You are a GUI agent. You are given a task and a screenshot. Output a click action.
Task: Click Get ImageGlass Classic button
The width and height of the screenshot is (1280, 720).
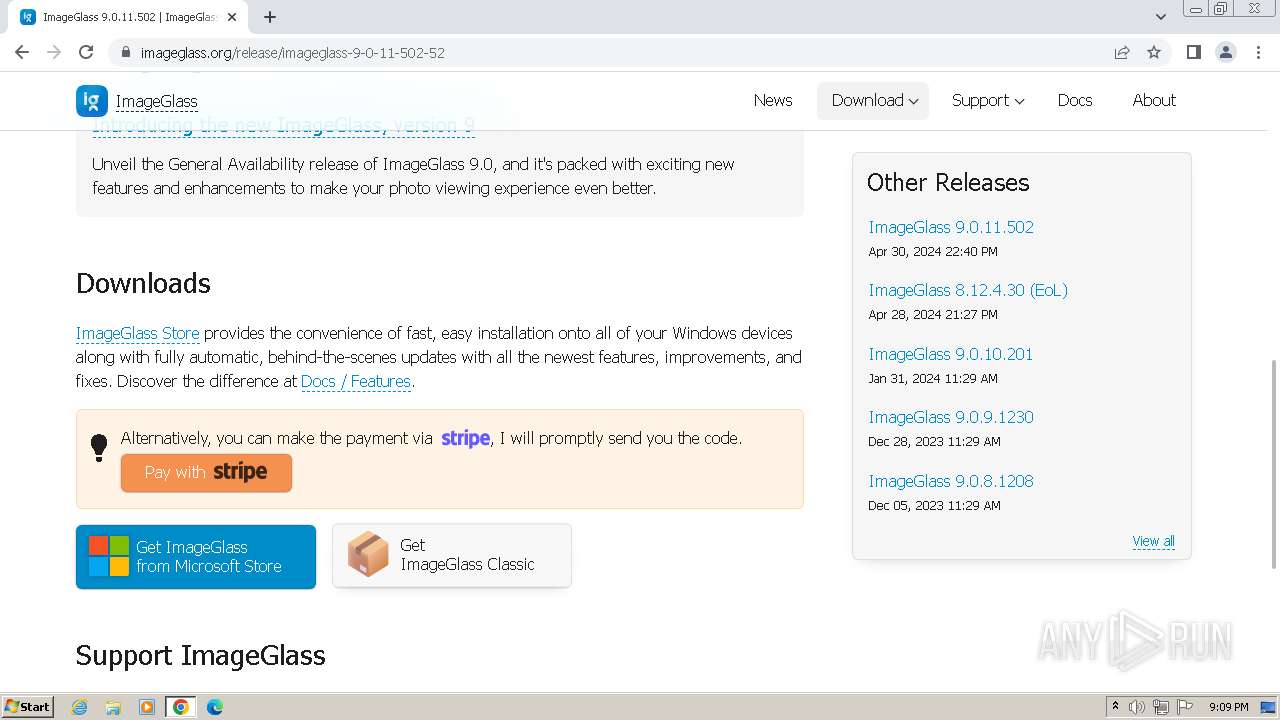(x=452, y=555)
